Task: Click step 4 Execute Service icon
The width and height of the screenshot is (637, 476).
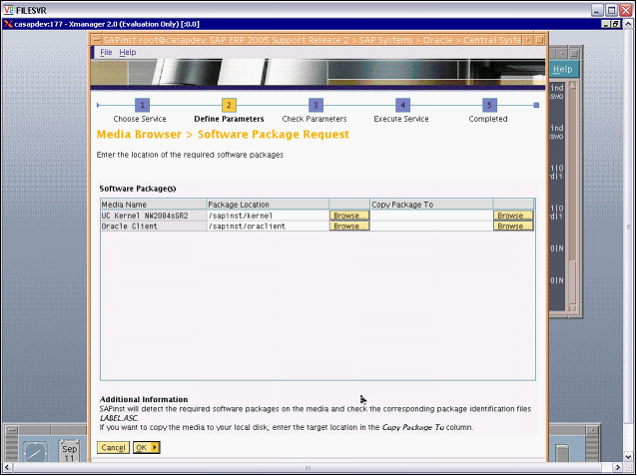Action: (402, 104)
